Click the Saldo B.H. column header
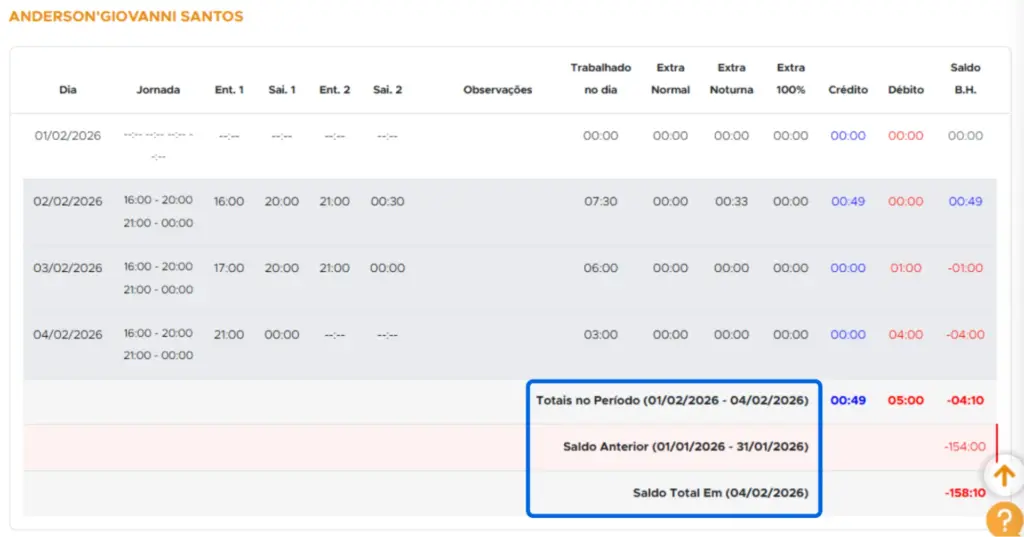Viewport: 1024px width, 537px height. tap(965, 78)
